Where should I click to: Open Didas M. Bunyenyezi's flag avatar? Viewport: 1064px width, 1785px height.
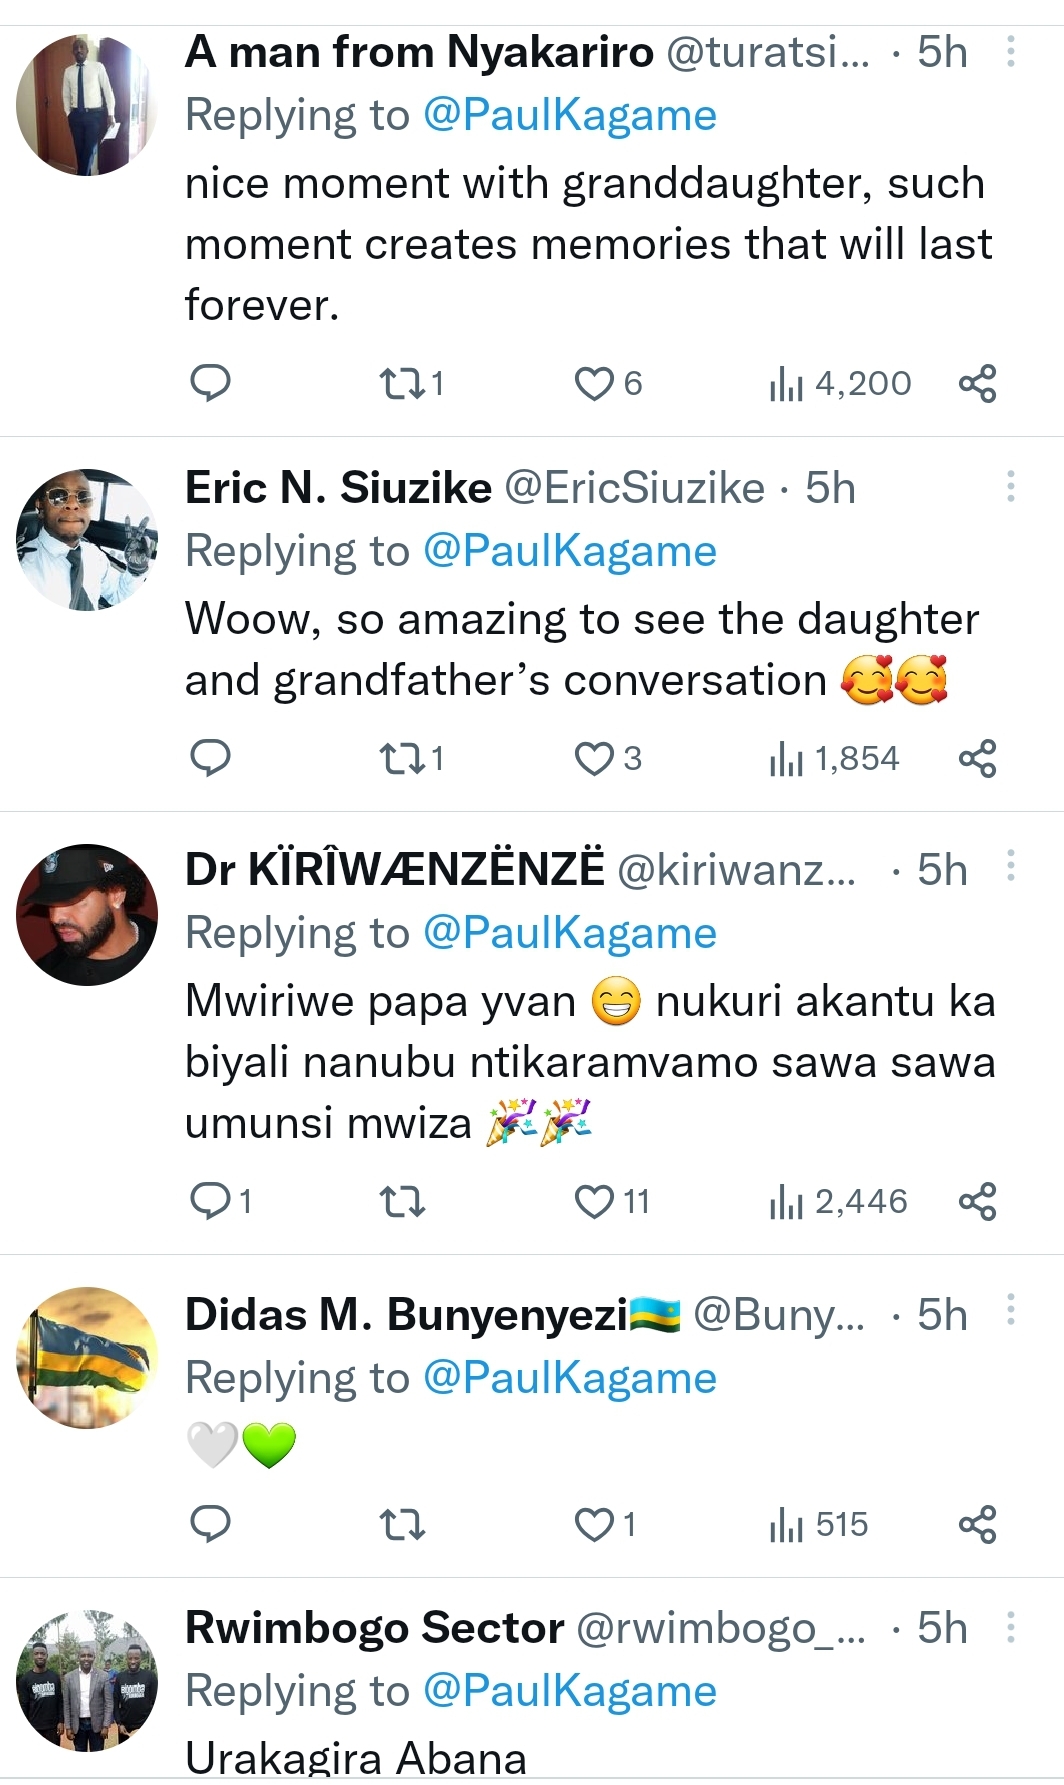coord(87,1357)
